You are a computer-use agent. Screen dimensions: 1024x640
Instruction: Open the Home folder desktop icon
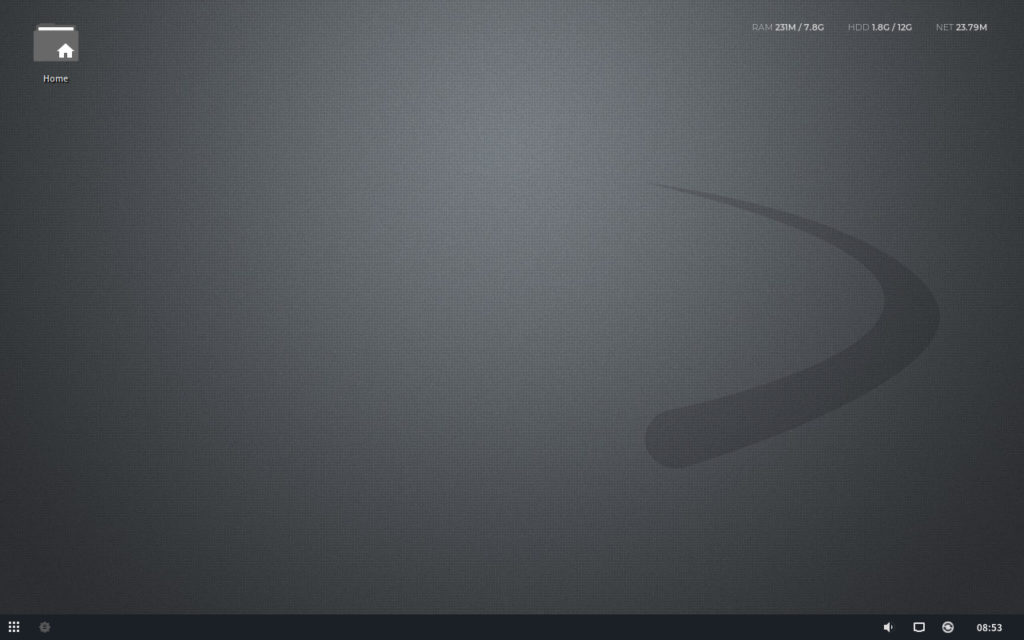pyautogui.click(x=56, y=43)
